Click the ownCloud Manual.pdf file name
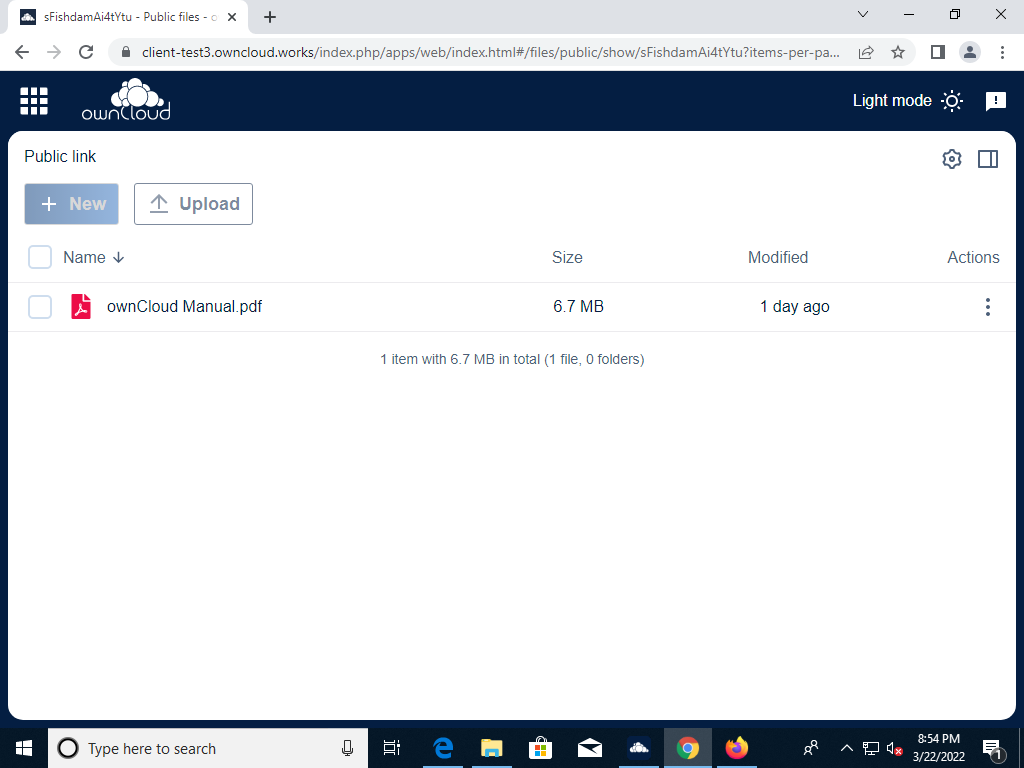 tap(186, 306)
